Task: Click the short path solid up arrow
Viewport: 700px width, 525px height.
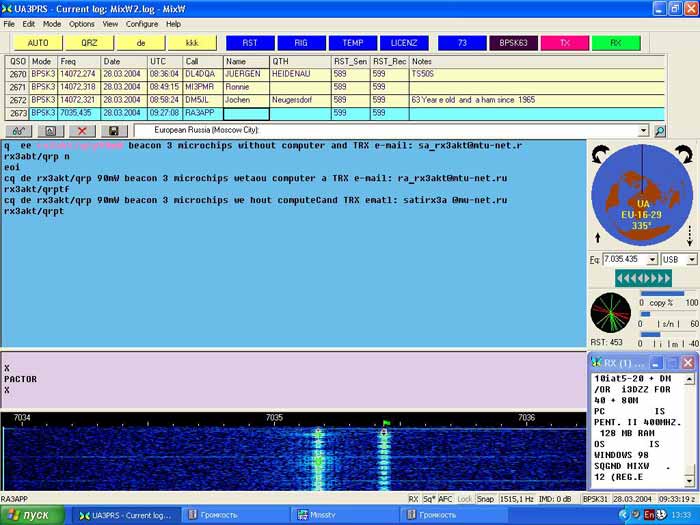Action: coord(600,238)
